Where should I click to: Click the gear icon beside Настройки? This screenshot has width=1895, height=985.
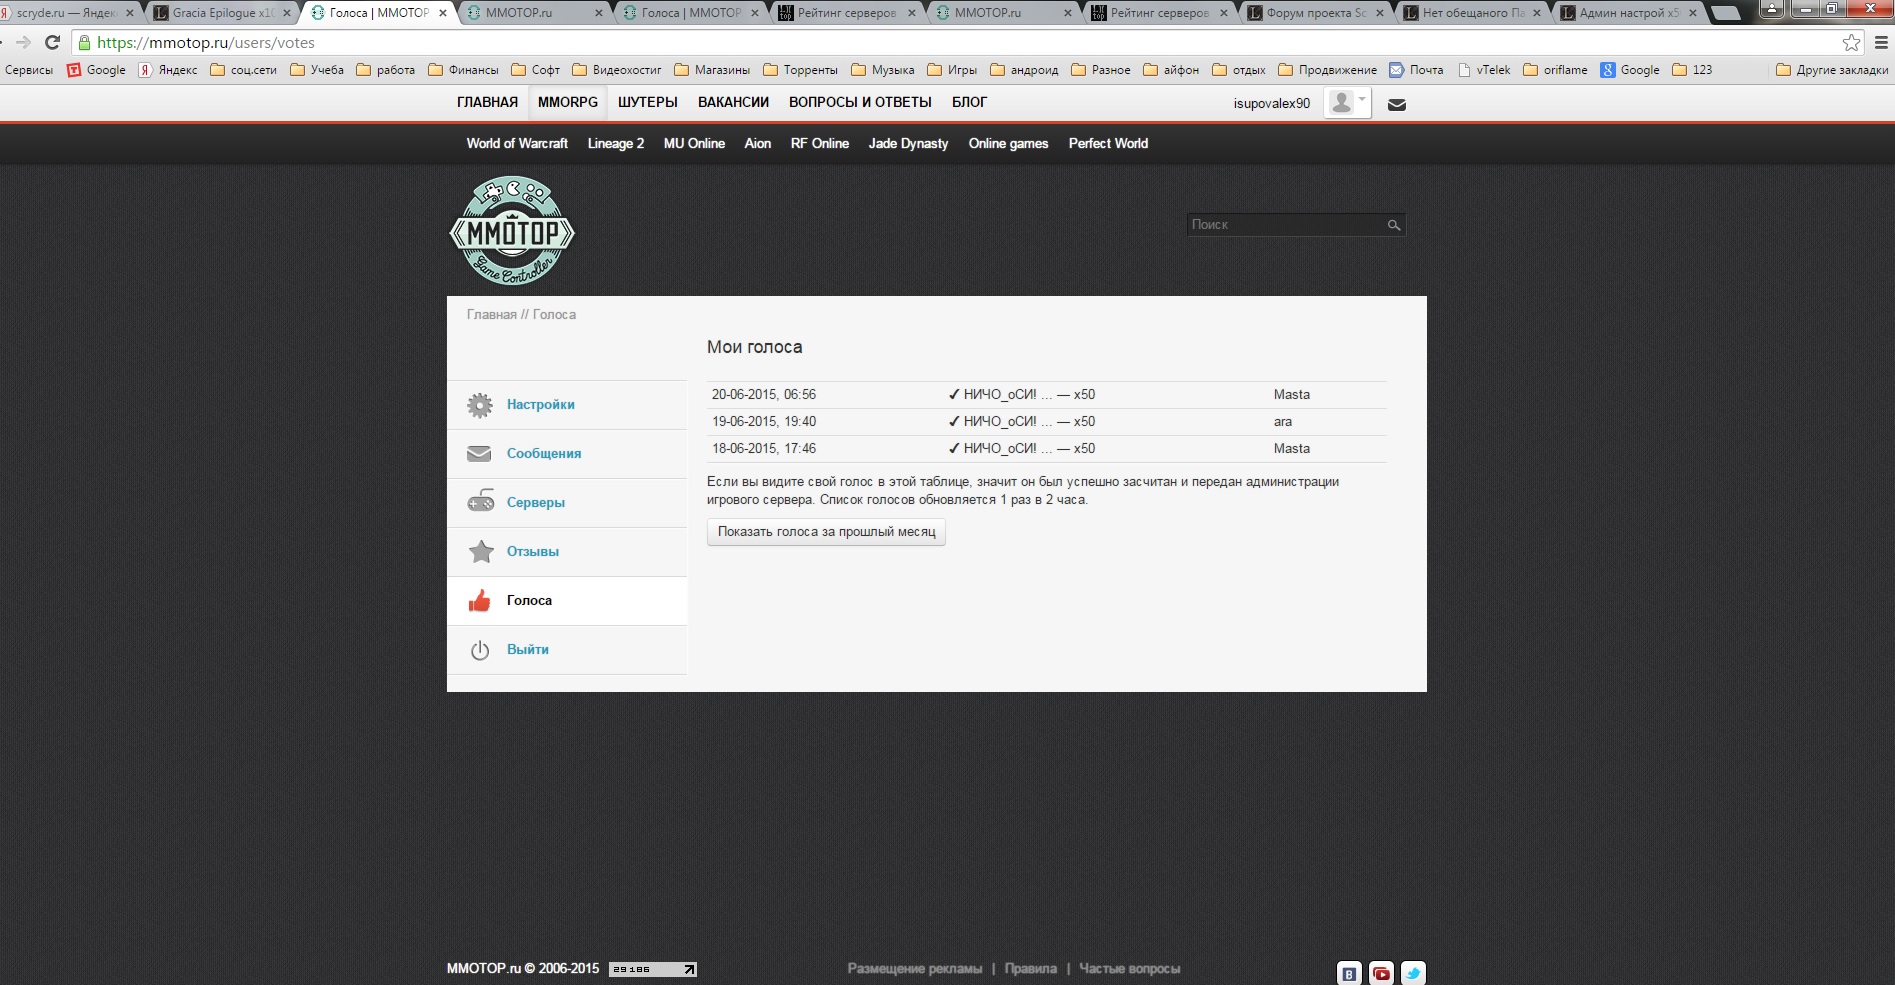click(480, 405)
